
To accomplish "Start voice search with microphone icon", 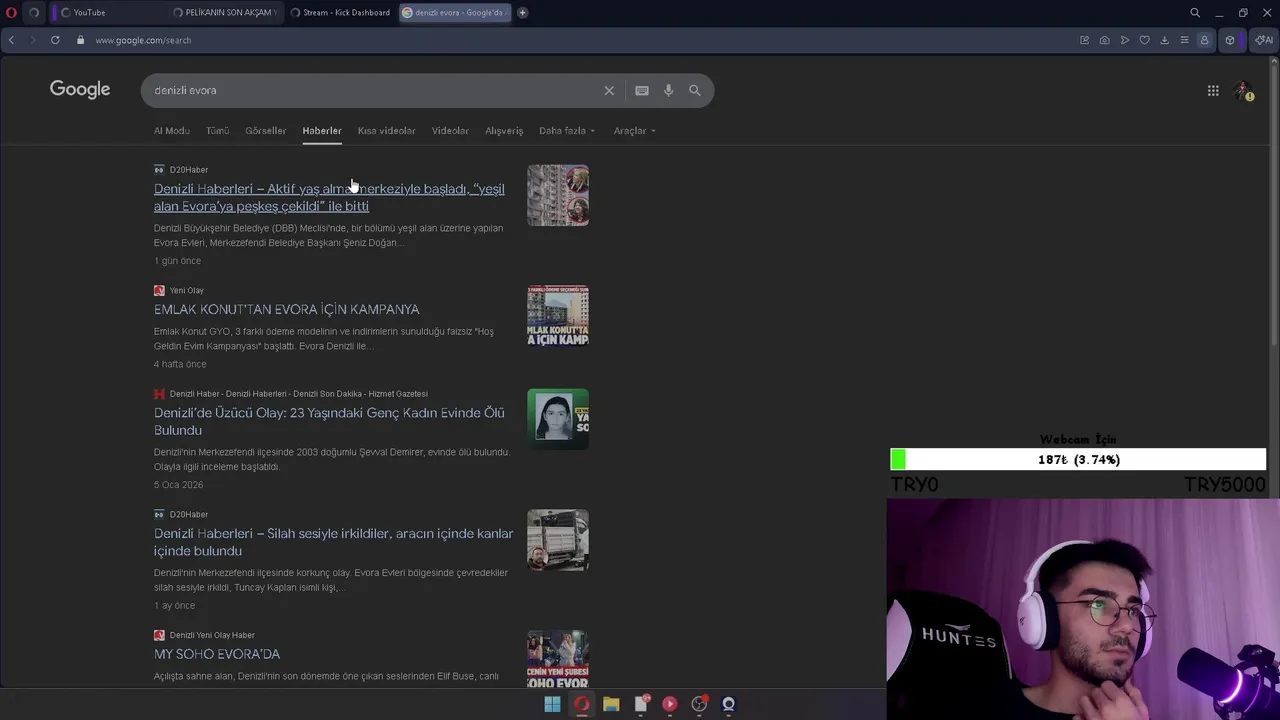I will click(x=668, y=90).
